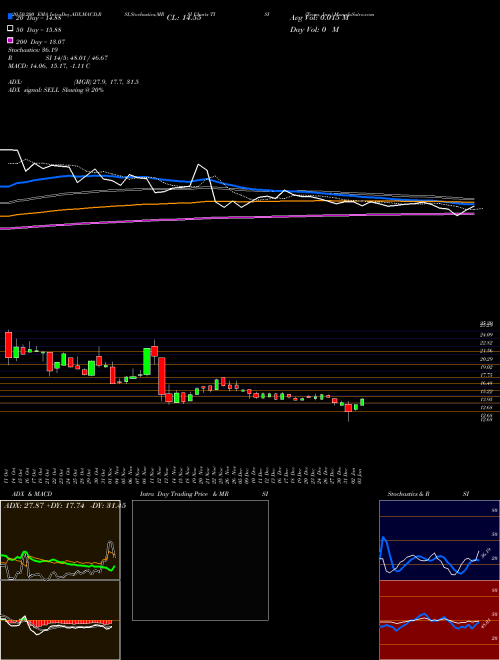This screenshot has width=500, height=660.
Task: Click the blue 20 Day legend swatch
Action: 10,17
